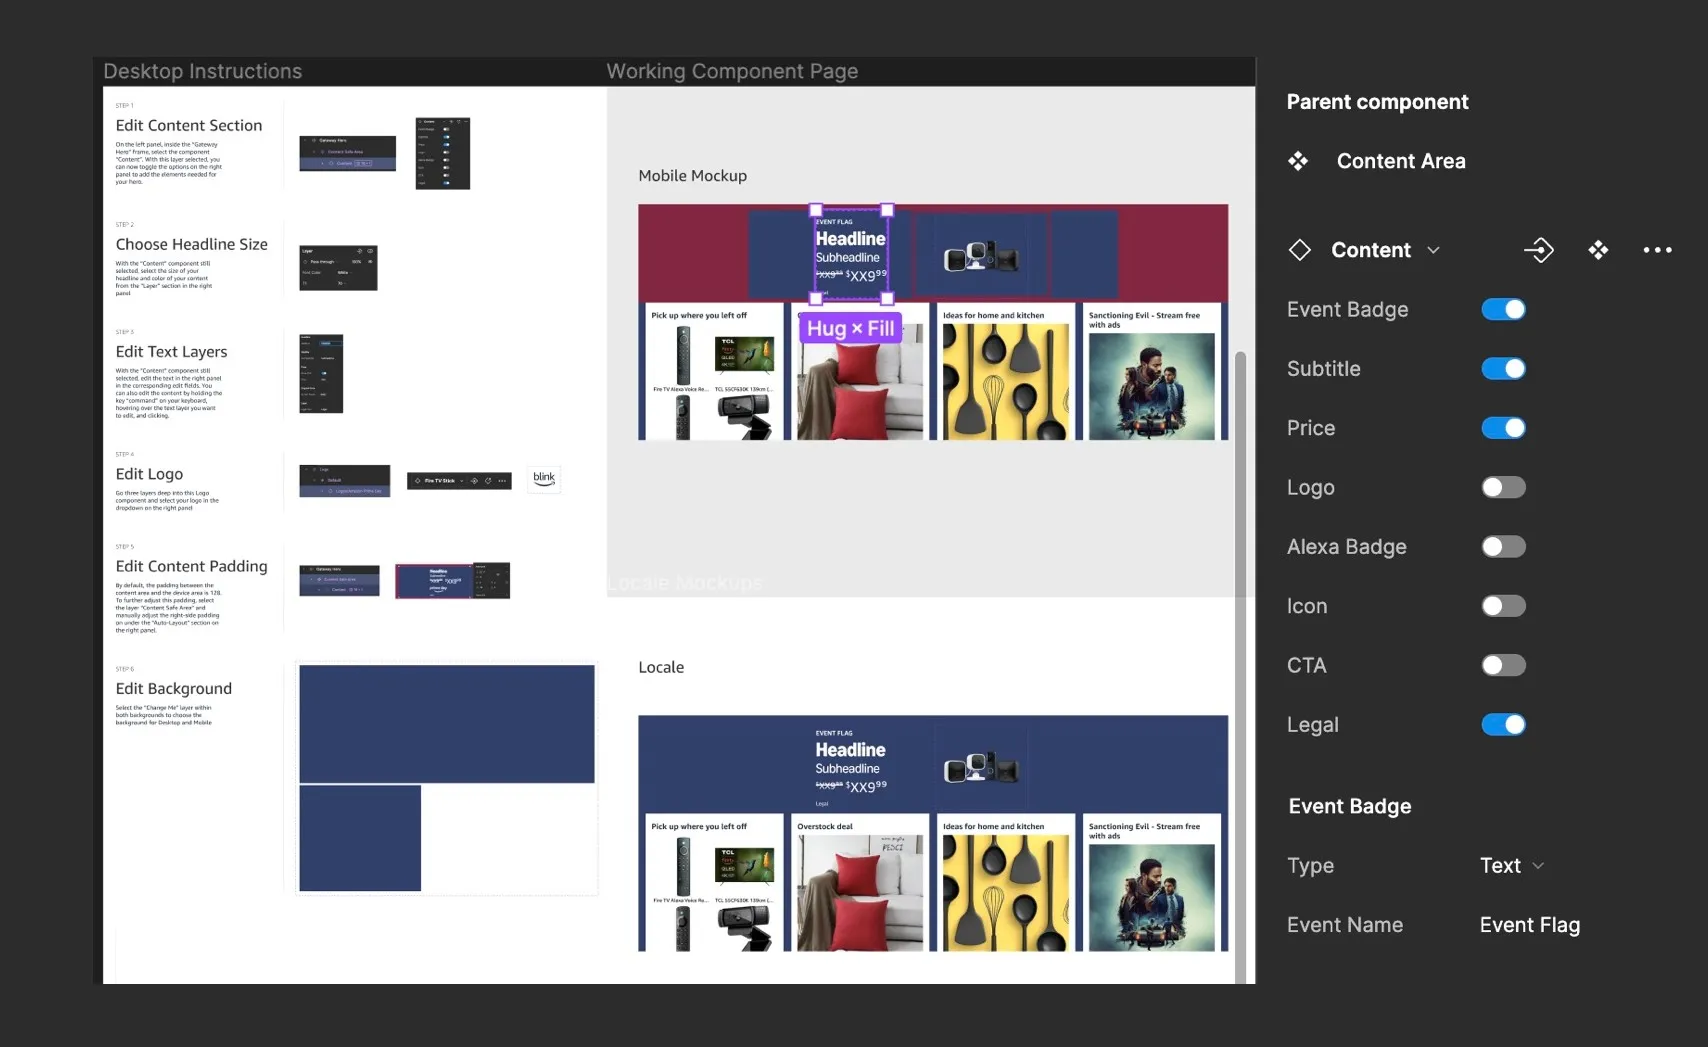
Task: Click the Edit Content Section step heading
Action: tap(189, 125)
